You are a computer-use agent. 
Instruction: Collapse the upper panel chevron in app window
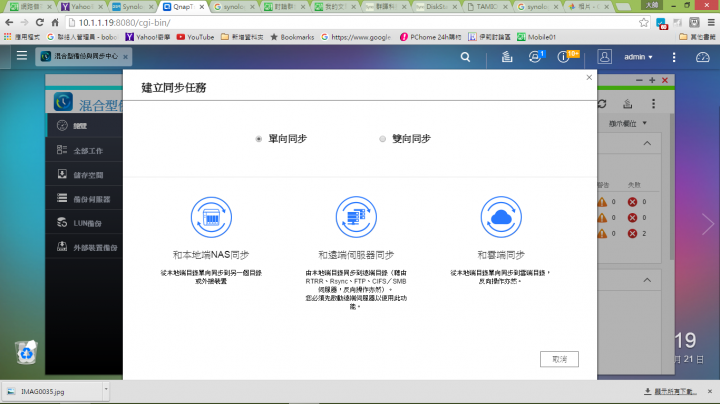[647, 144]
